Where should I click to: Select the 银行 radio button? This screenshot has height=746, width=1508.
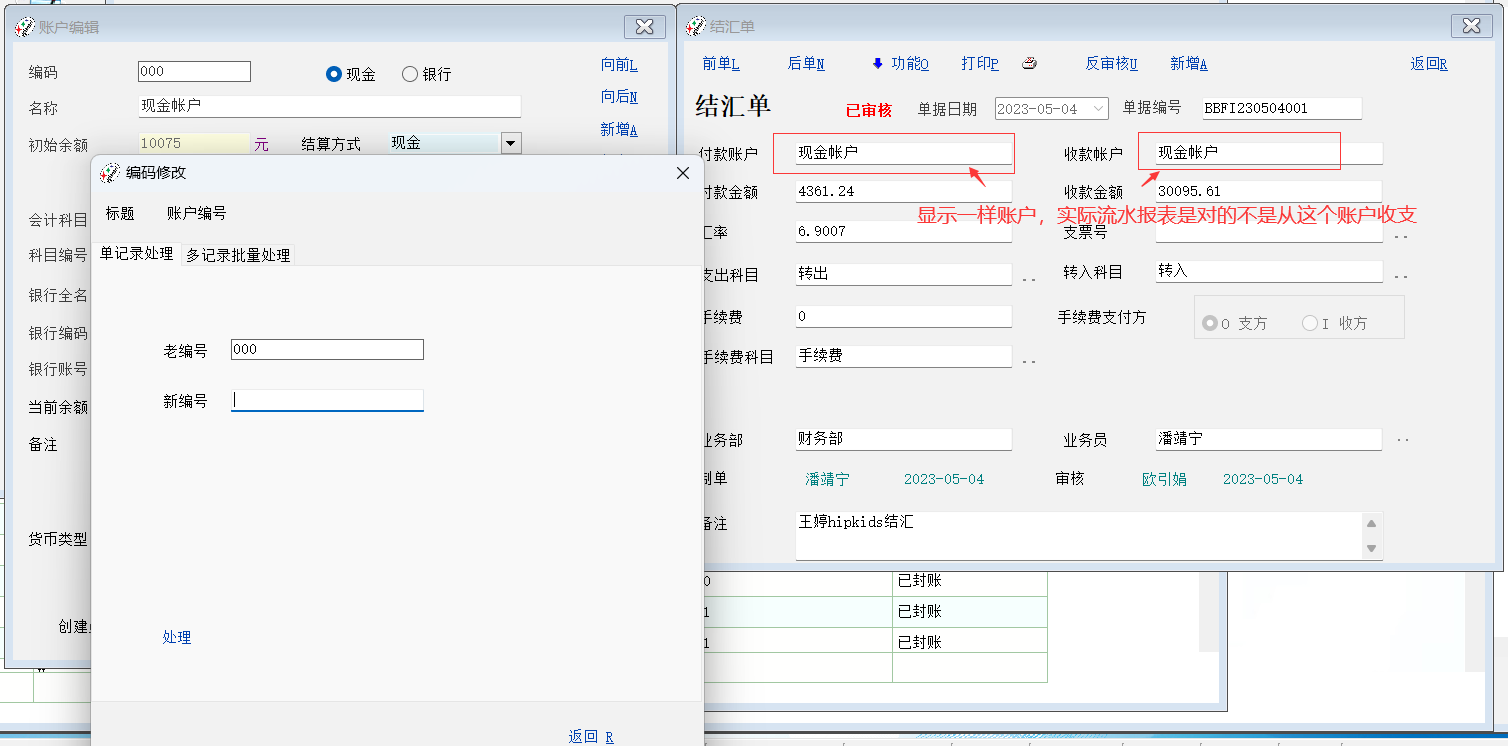410,74
